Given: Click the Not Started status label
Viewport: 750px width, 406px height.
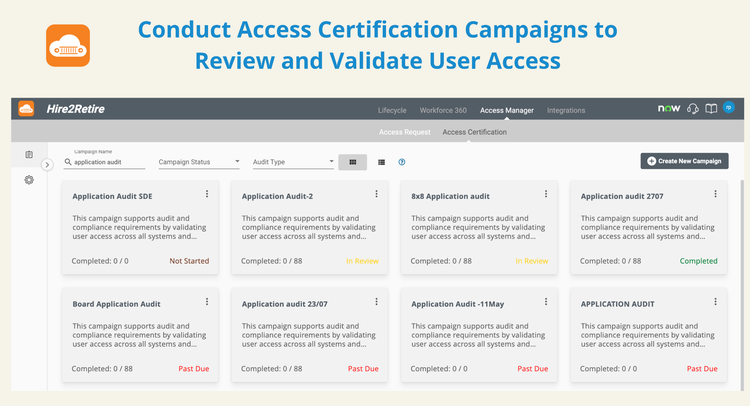Looking at the screenshot, I should point(189,261).
